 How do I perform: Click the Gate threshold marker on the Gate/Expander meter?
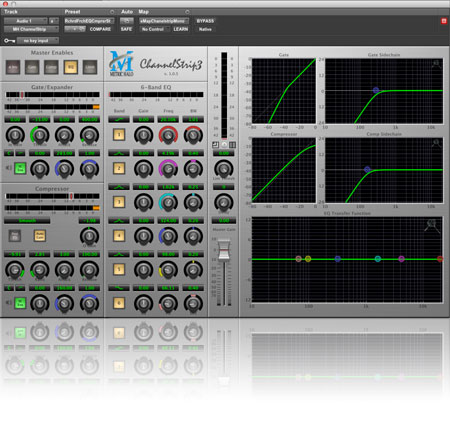22,95
